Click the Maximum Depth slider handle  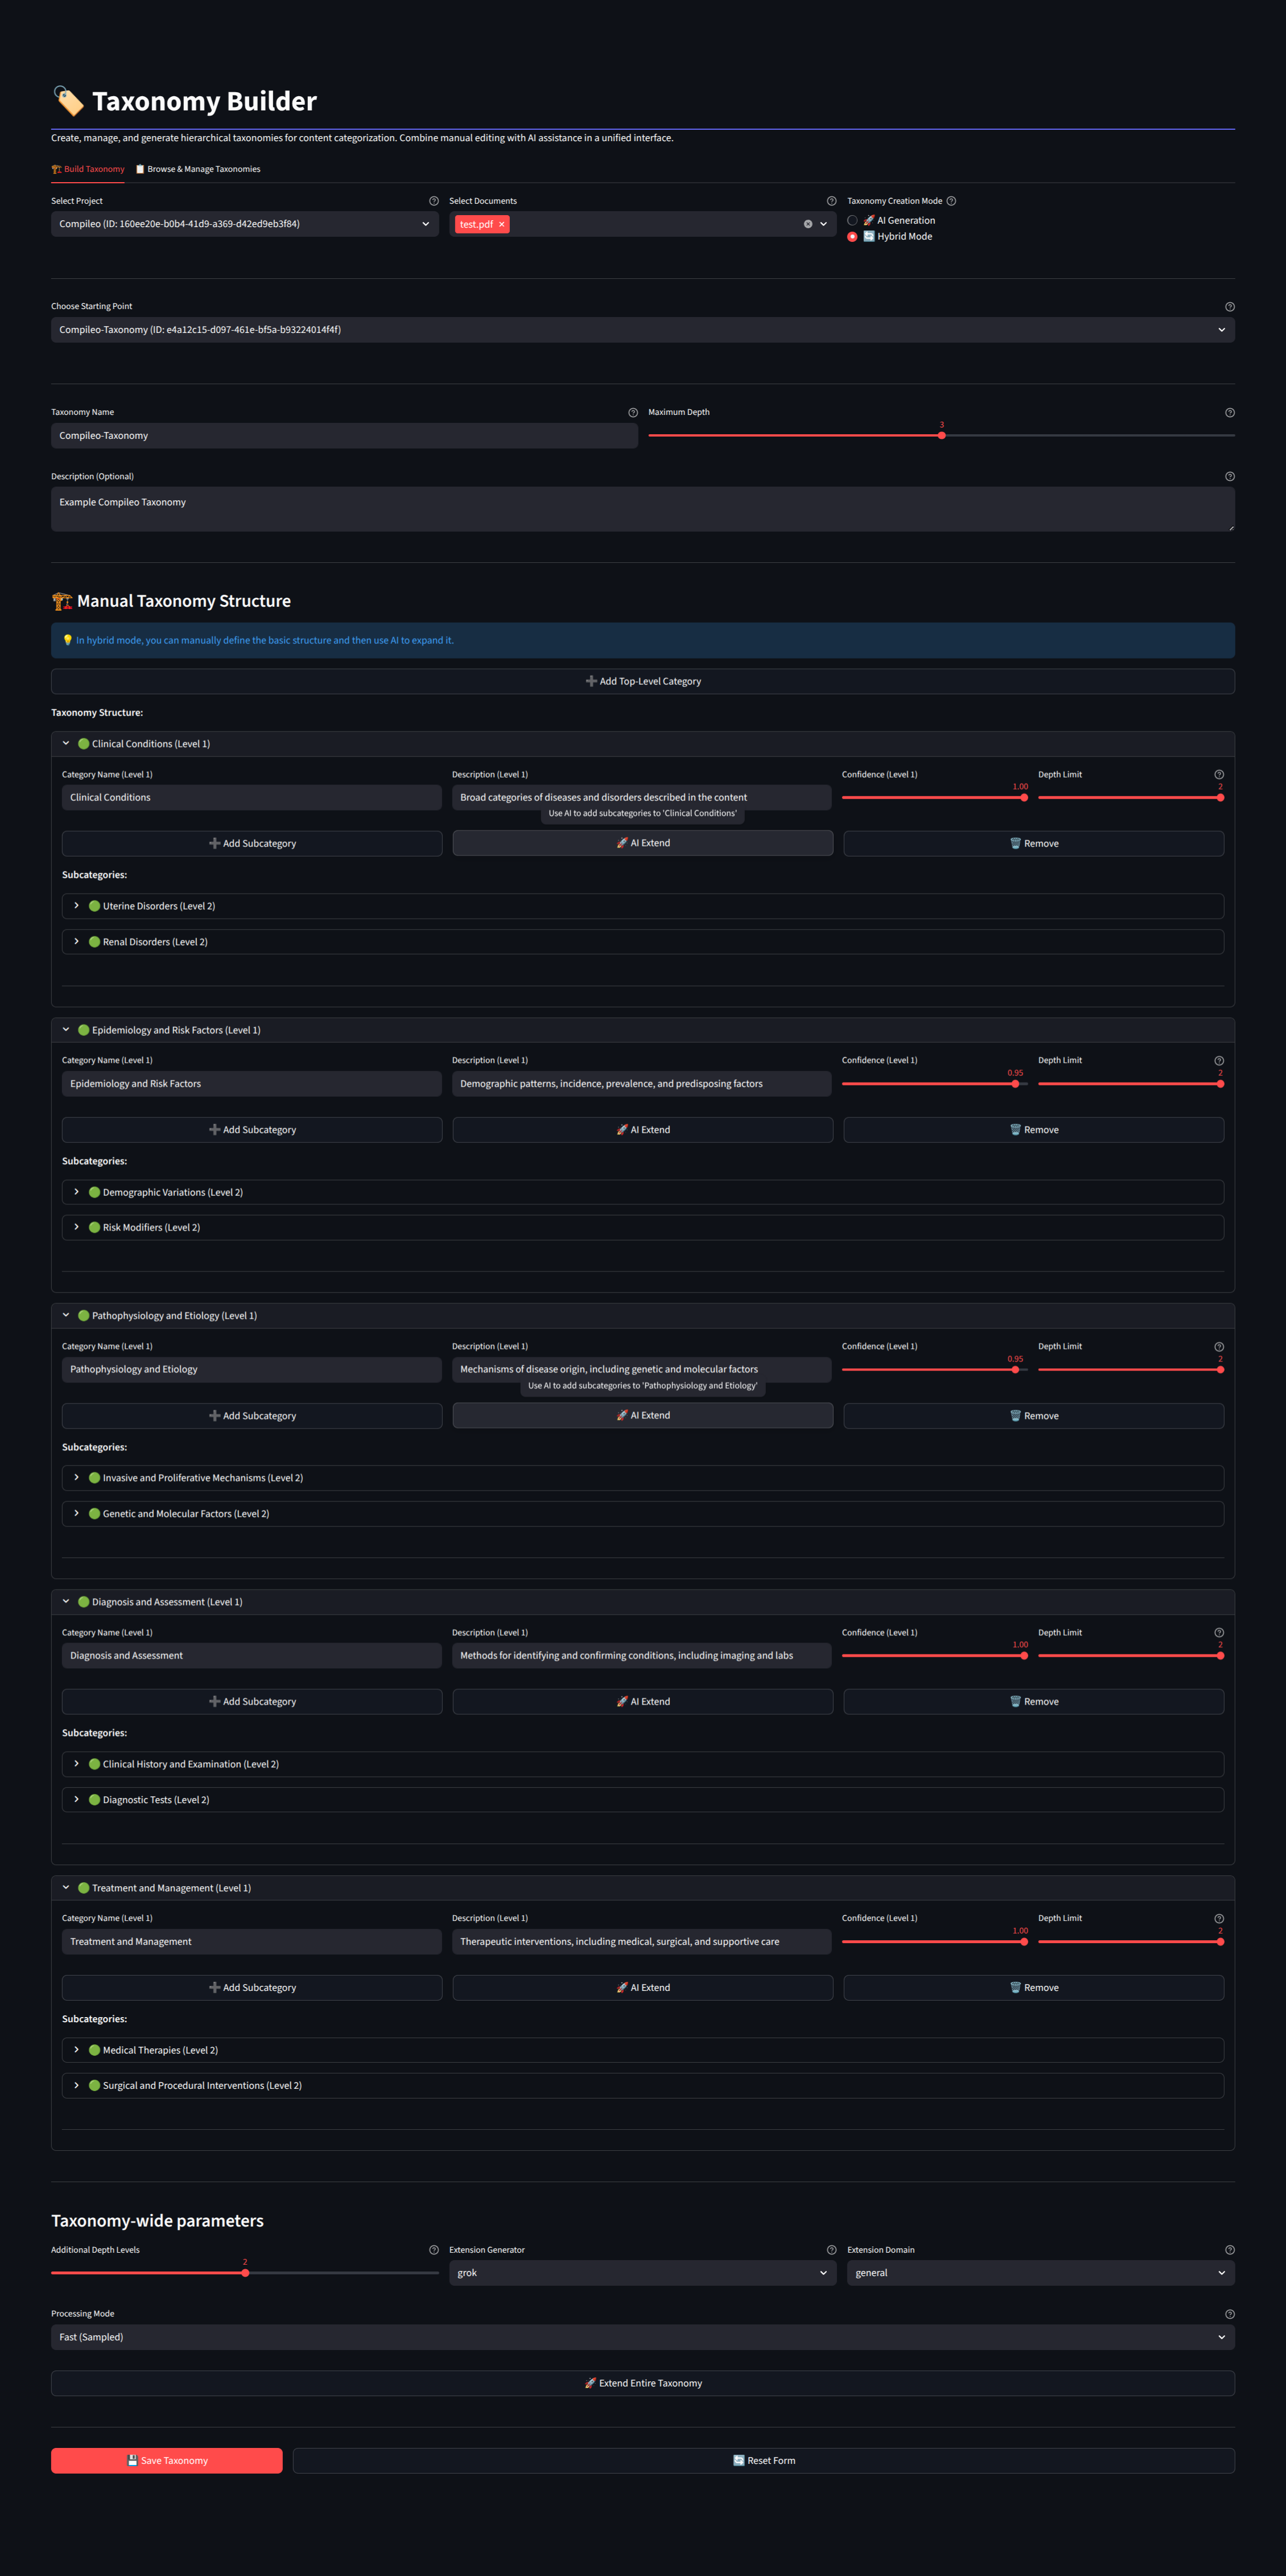pos(941,436)
